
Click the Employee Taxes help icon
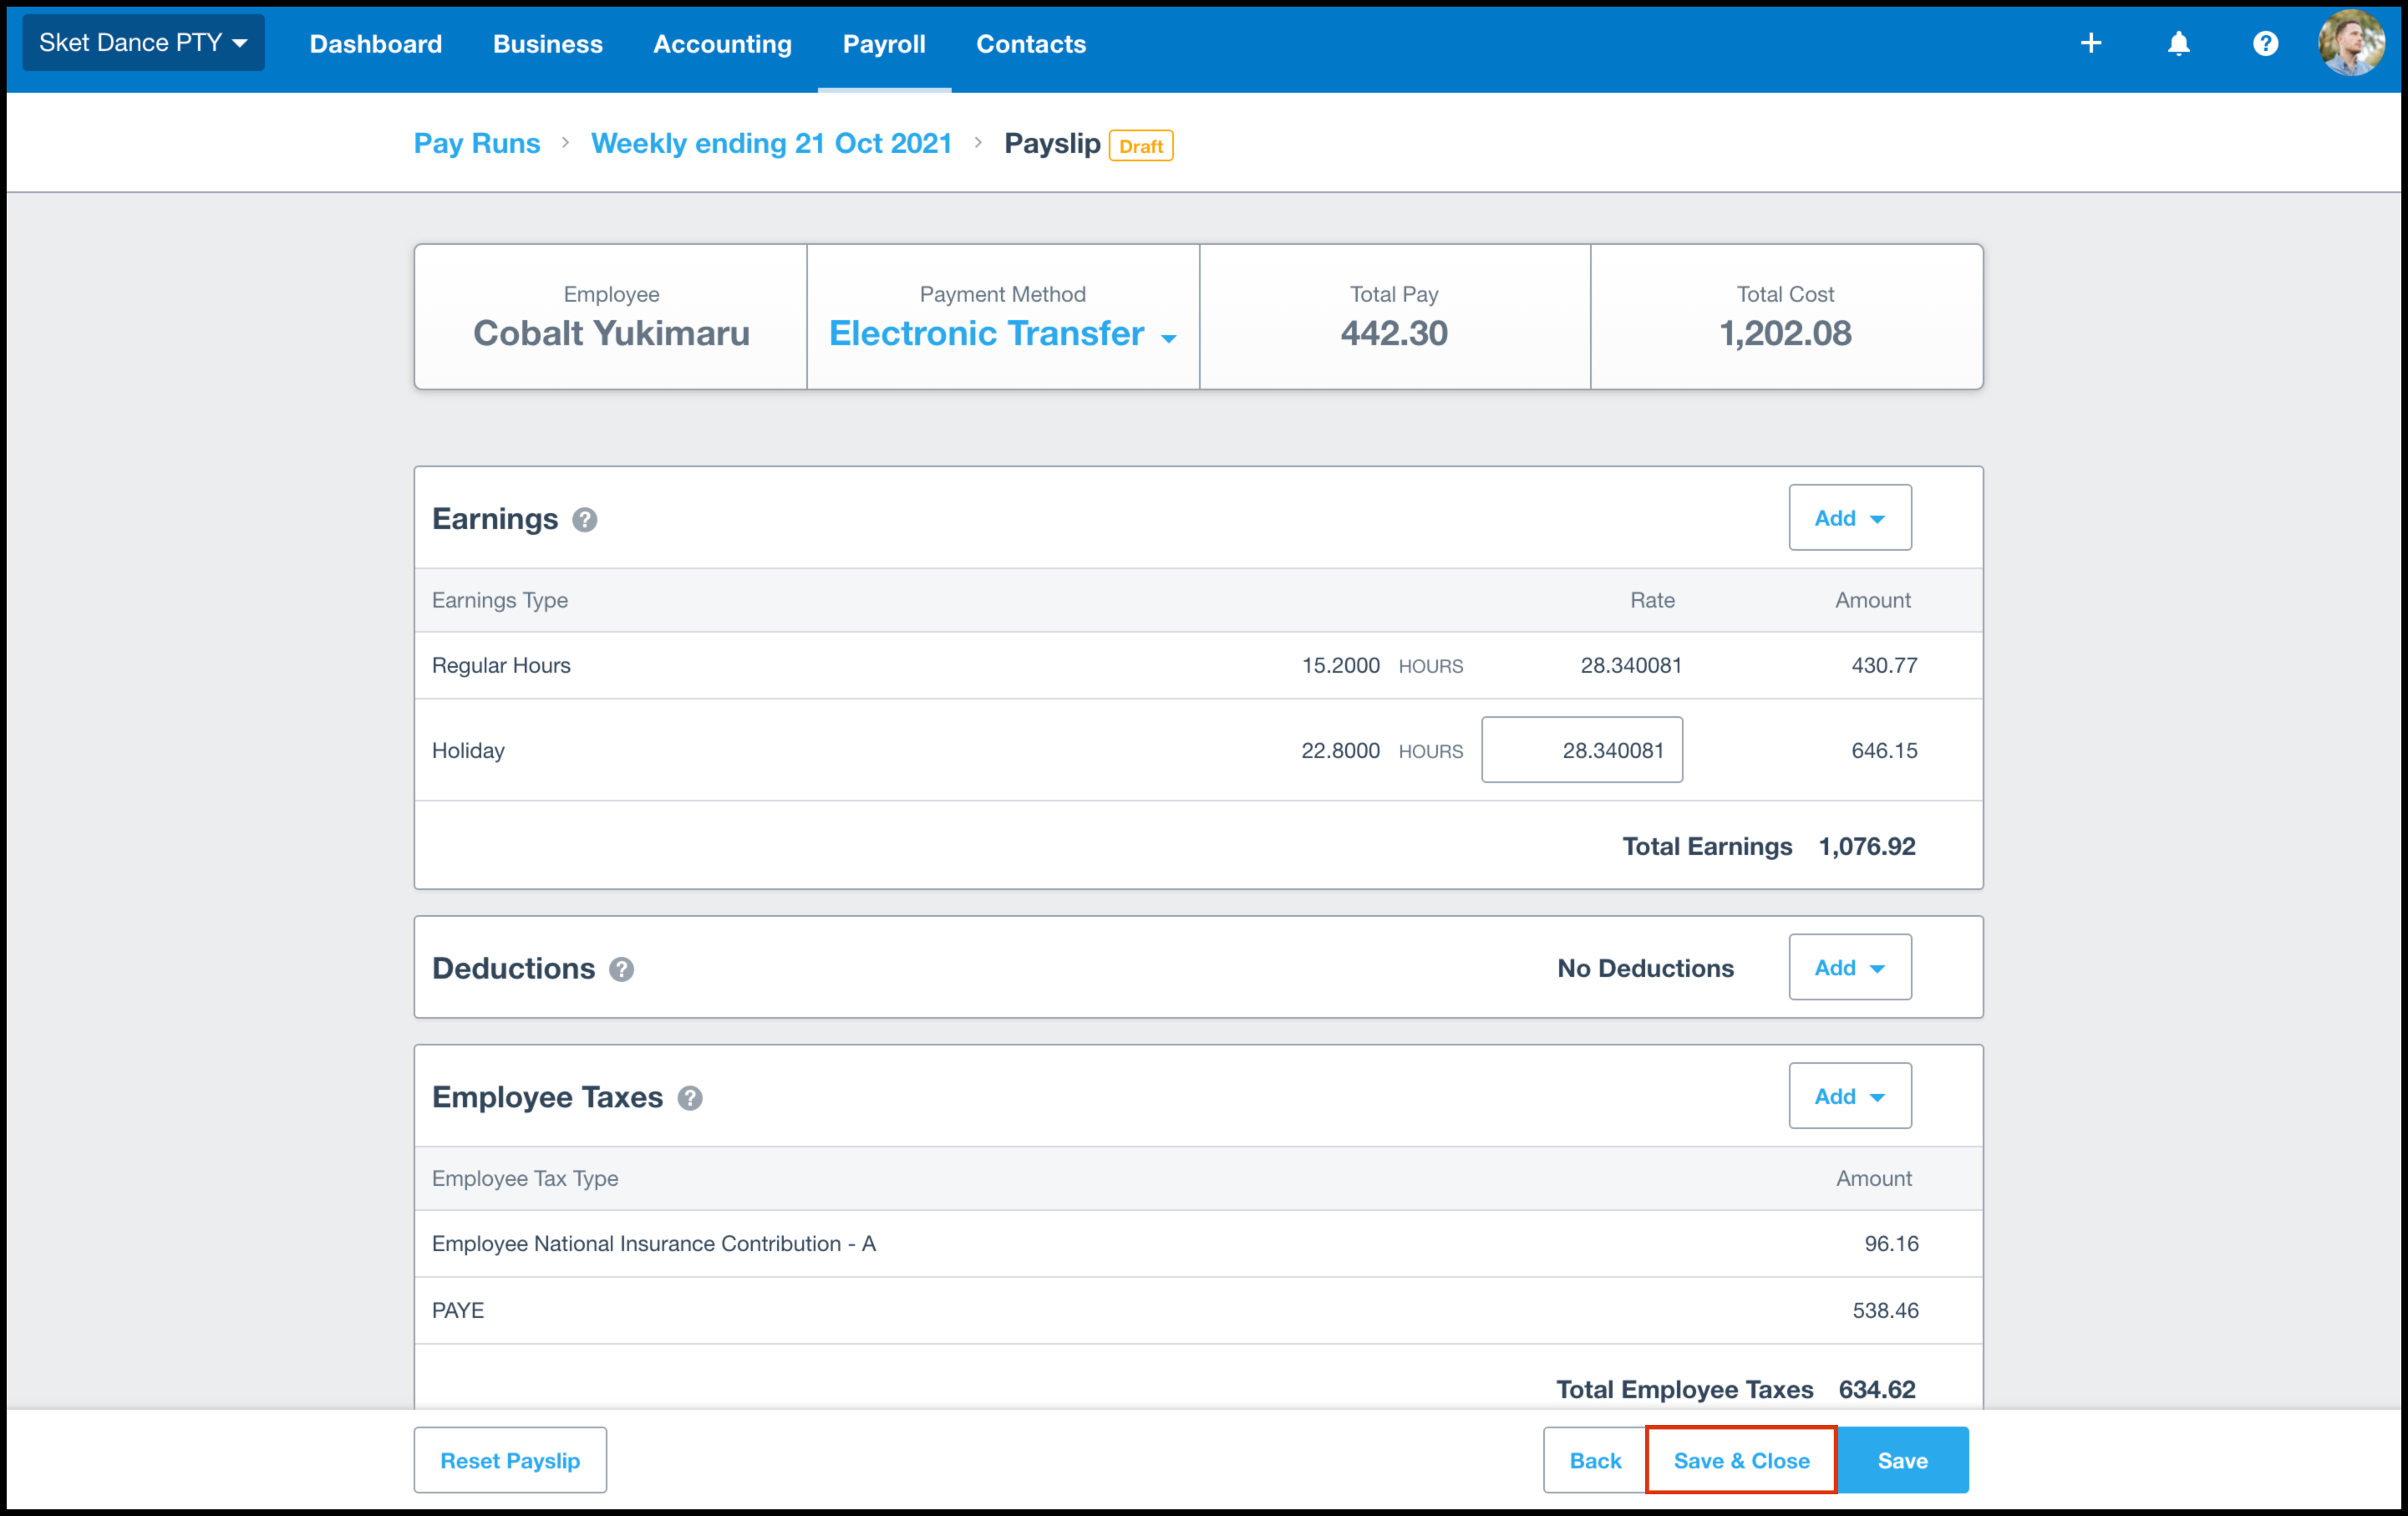pos(690,1098)
